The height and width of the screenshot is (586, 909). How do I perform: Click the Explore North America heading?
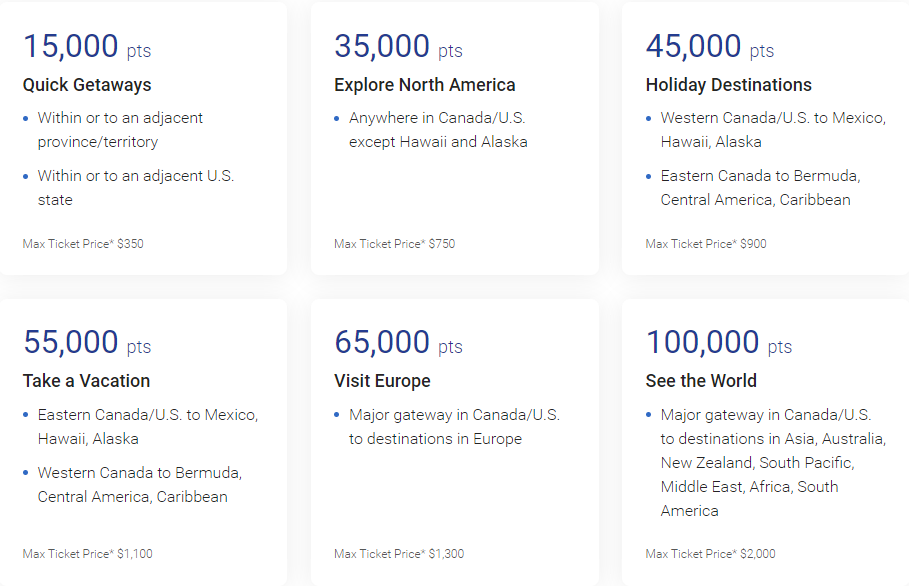coord(425,85)
